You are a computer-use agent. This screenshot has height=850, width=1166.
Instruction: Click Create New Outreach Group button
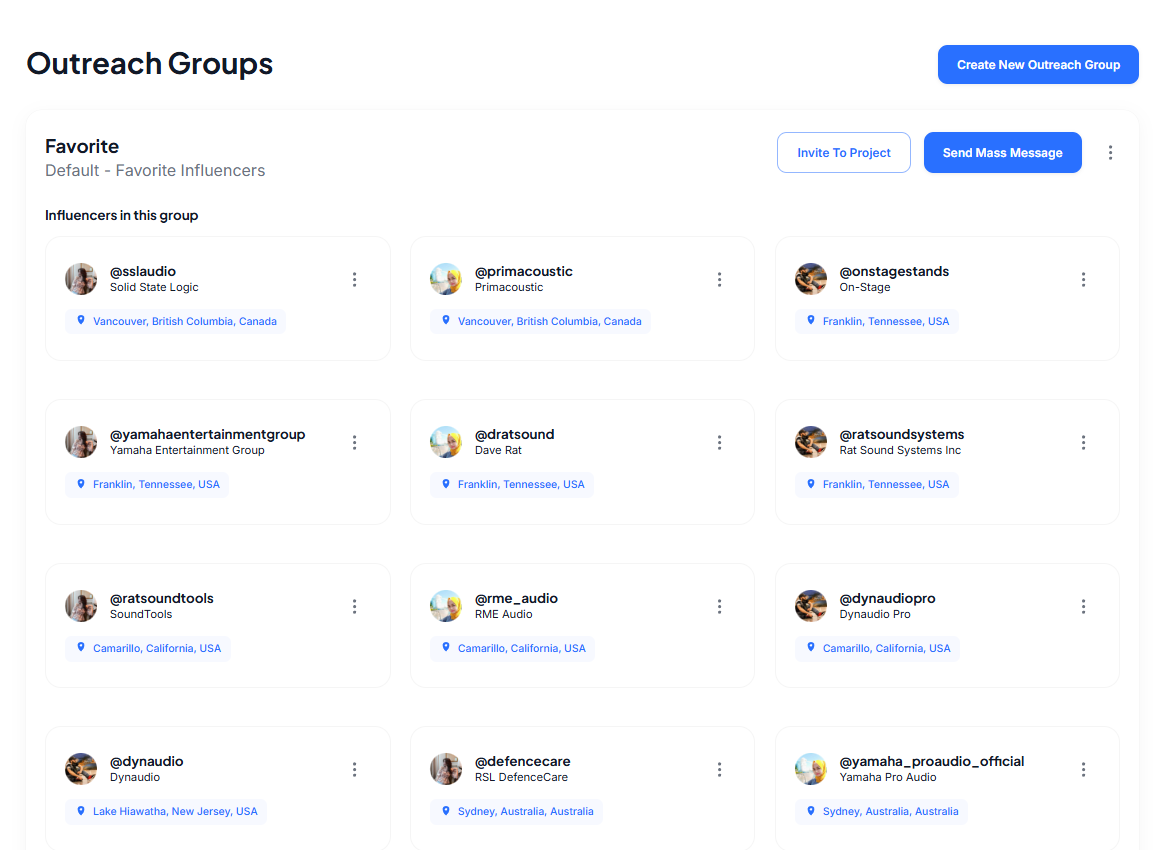pos(1038,65)
